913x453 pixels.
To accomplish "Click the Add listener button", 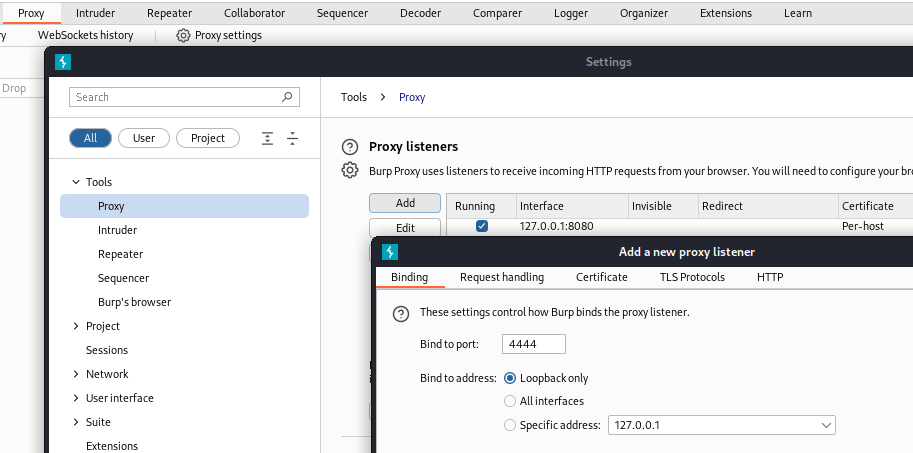I will coord(405,203).
